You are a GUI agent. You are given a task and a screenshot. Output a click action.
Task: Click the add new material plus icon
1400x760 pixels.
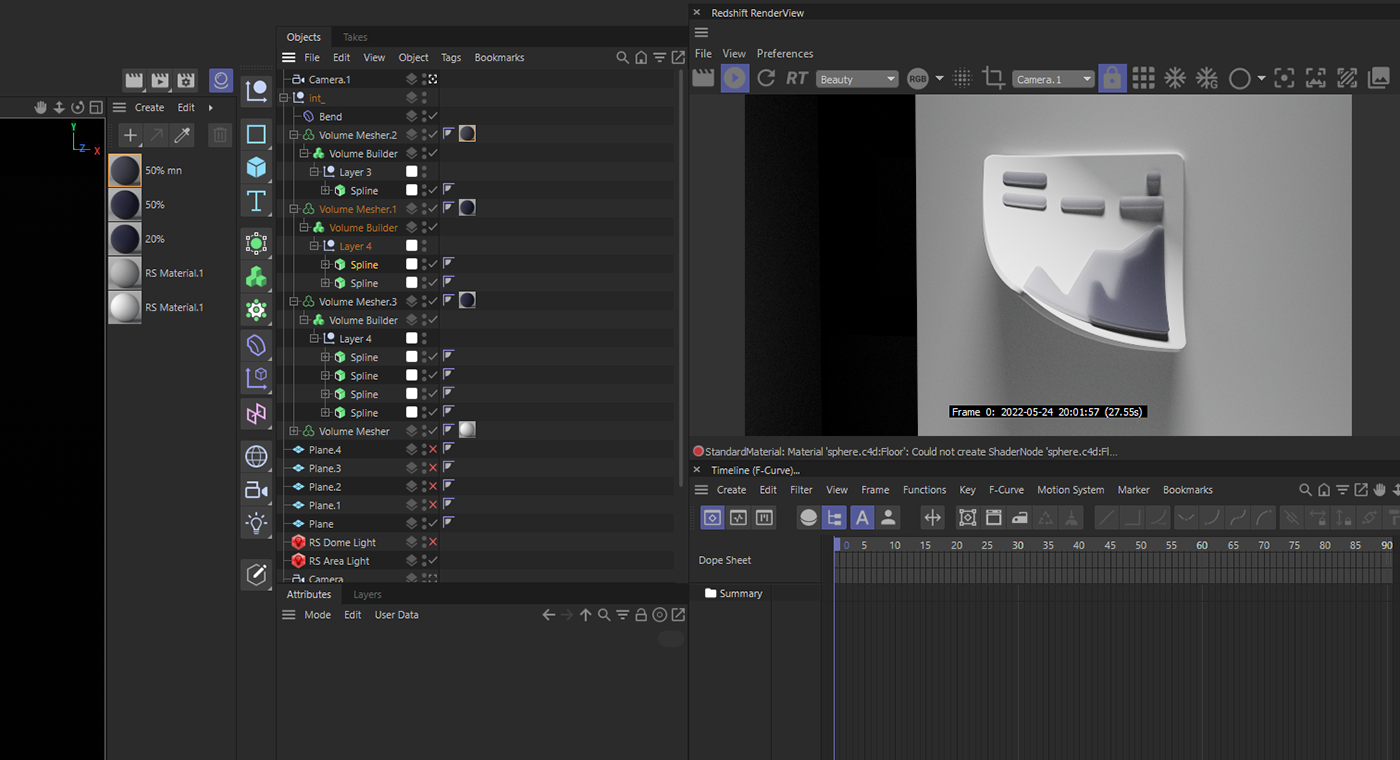[129, 135]
